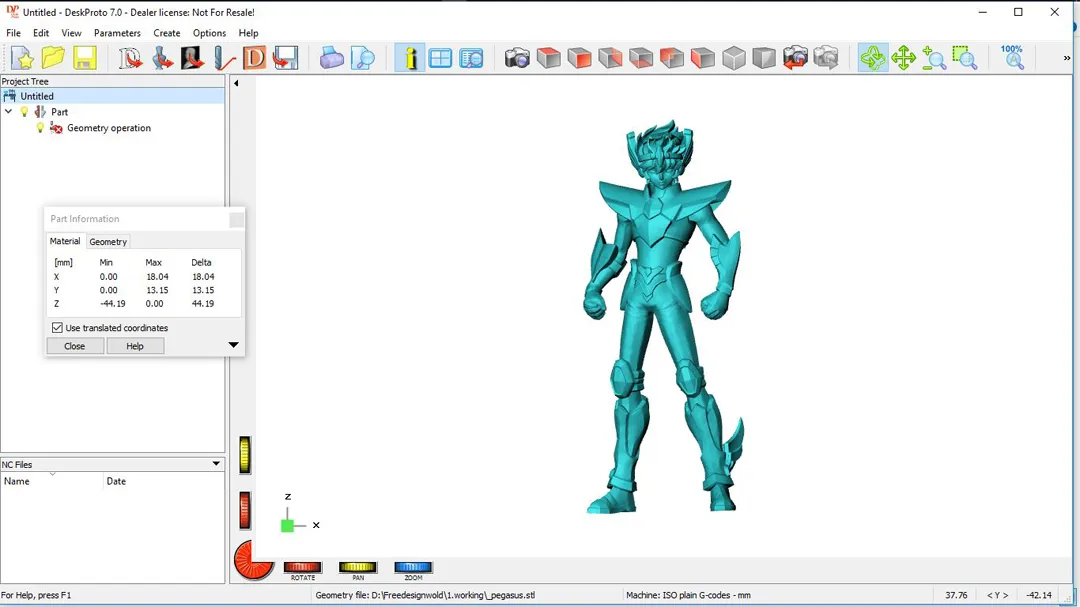1080x607 pixels.
Task: Collapse the Part node arrow
Action: [x=9, y=112]
